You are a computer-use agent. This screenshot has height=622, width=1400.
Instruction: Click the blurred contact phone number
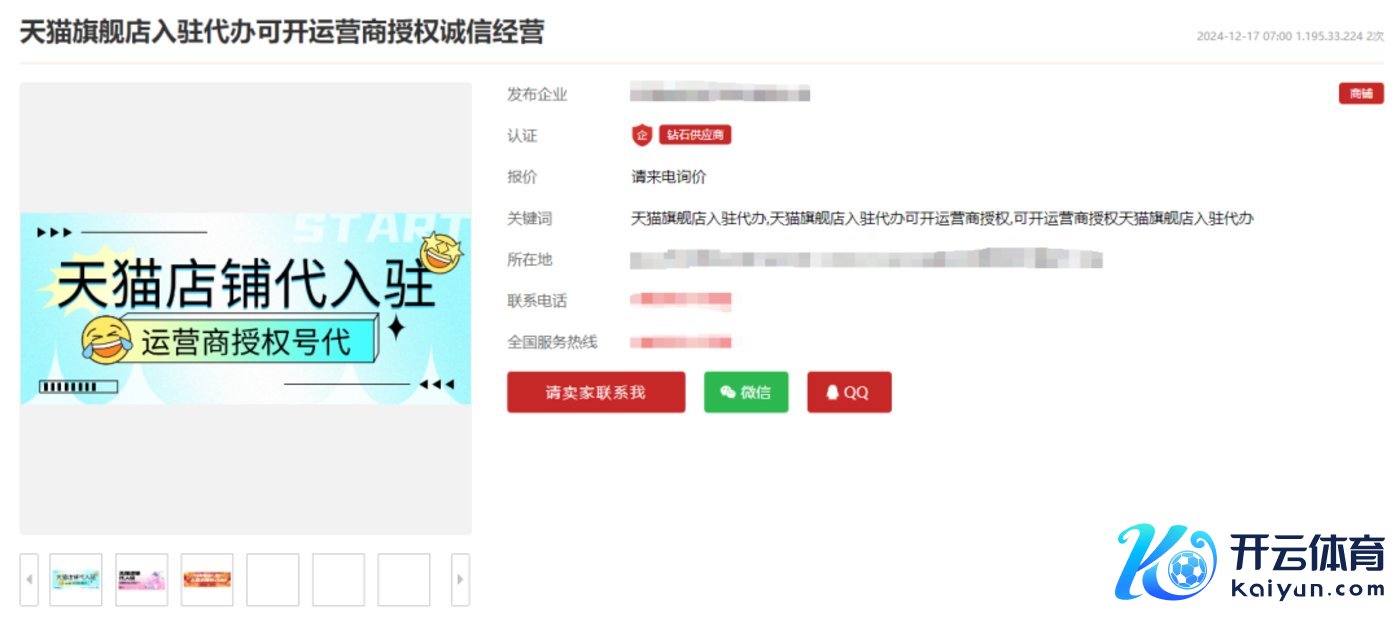tap(681, 300)
